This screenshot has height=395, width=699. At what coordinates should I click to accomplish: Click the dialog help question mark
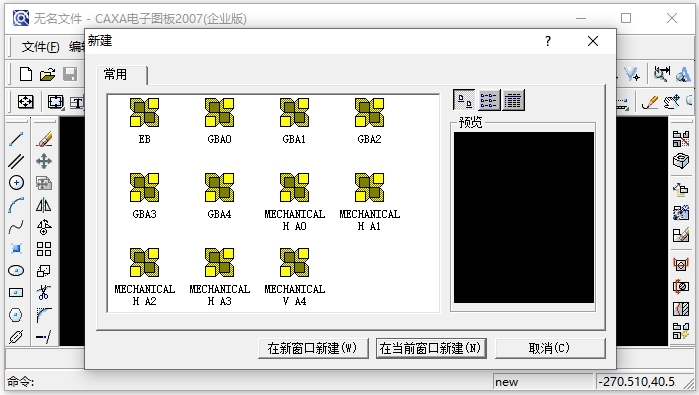(548, 41)
